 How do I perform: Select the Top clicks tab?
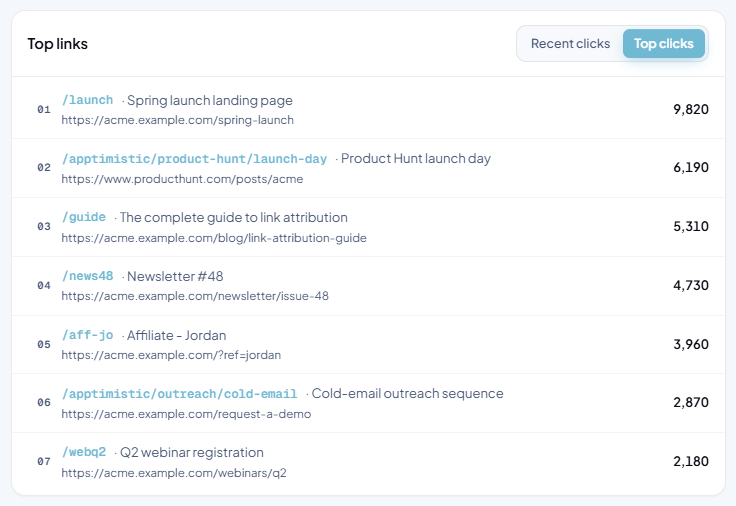[664, 44]
